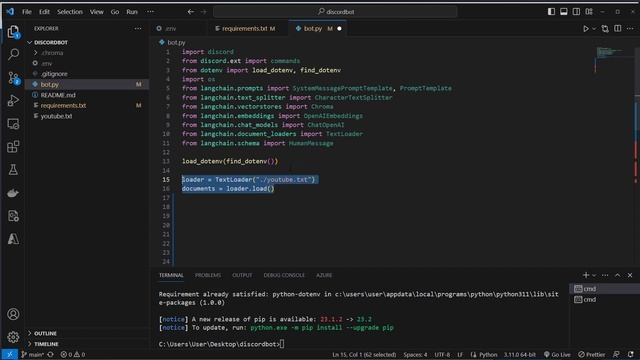
Task: Open Customize Layout icon in title bar
Action: pyautogui.click(x=589, y=12)
